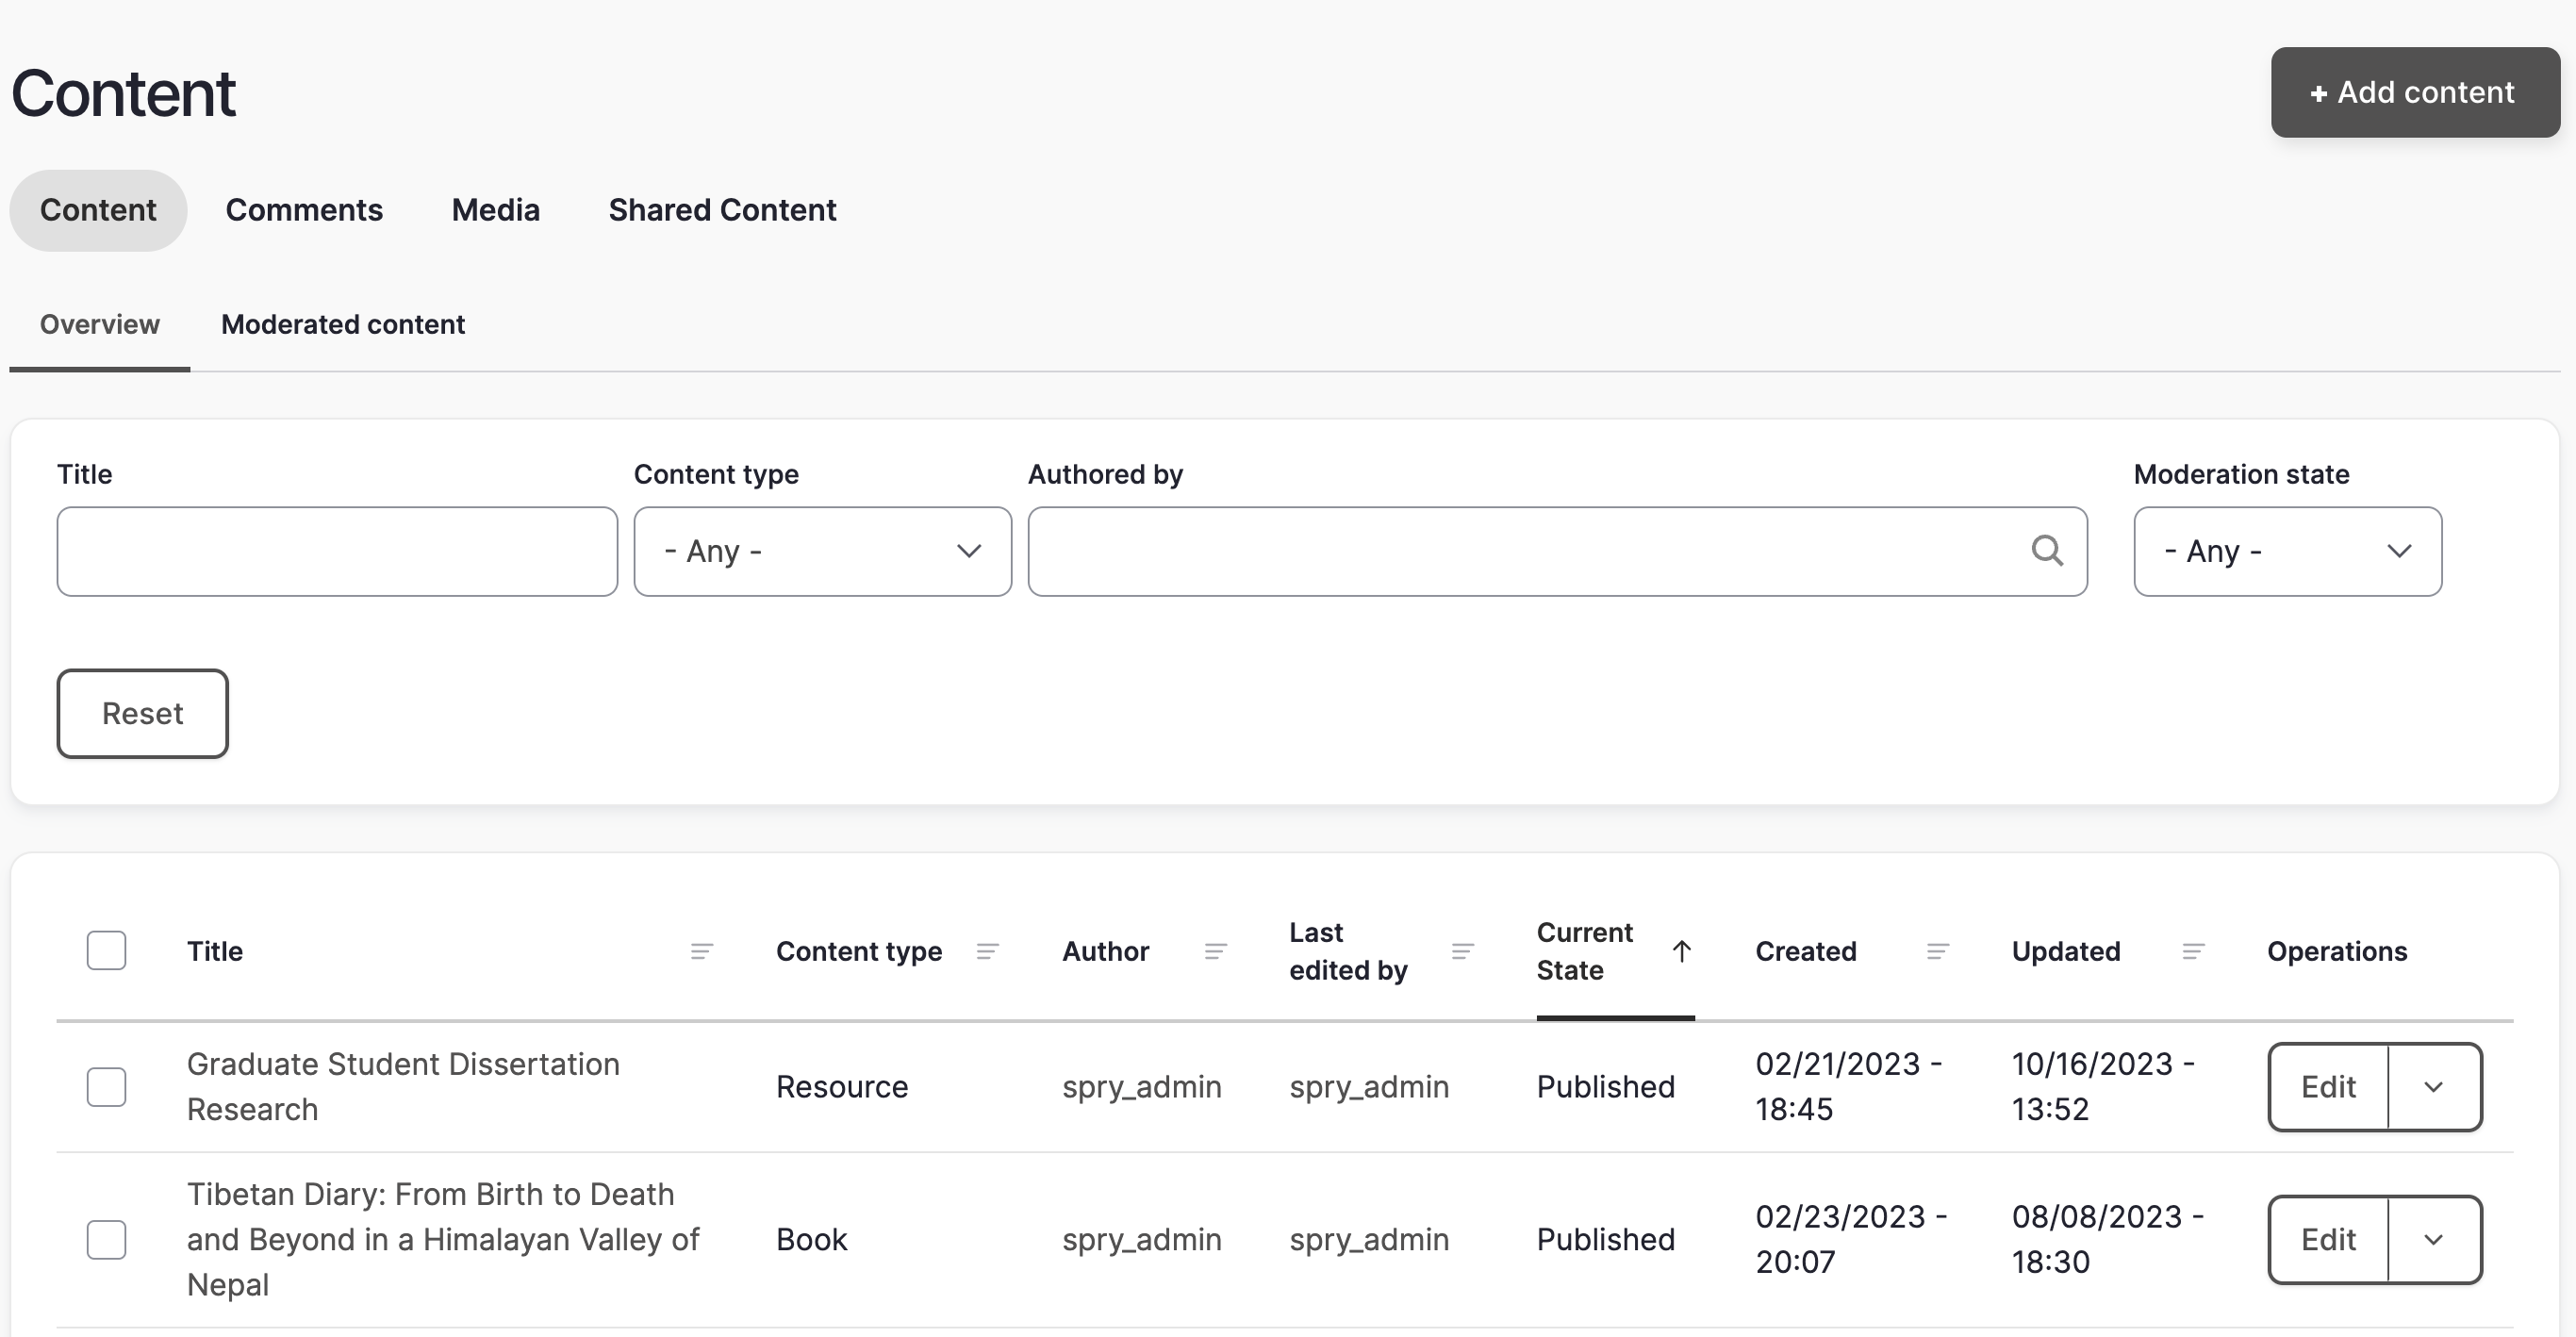This screenshot has width=2576, height=1337.
Task: Sort by the Content type header
Action: 859,951
